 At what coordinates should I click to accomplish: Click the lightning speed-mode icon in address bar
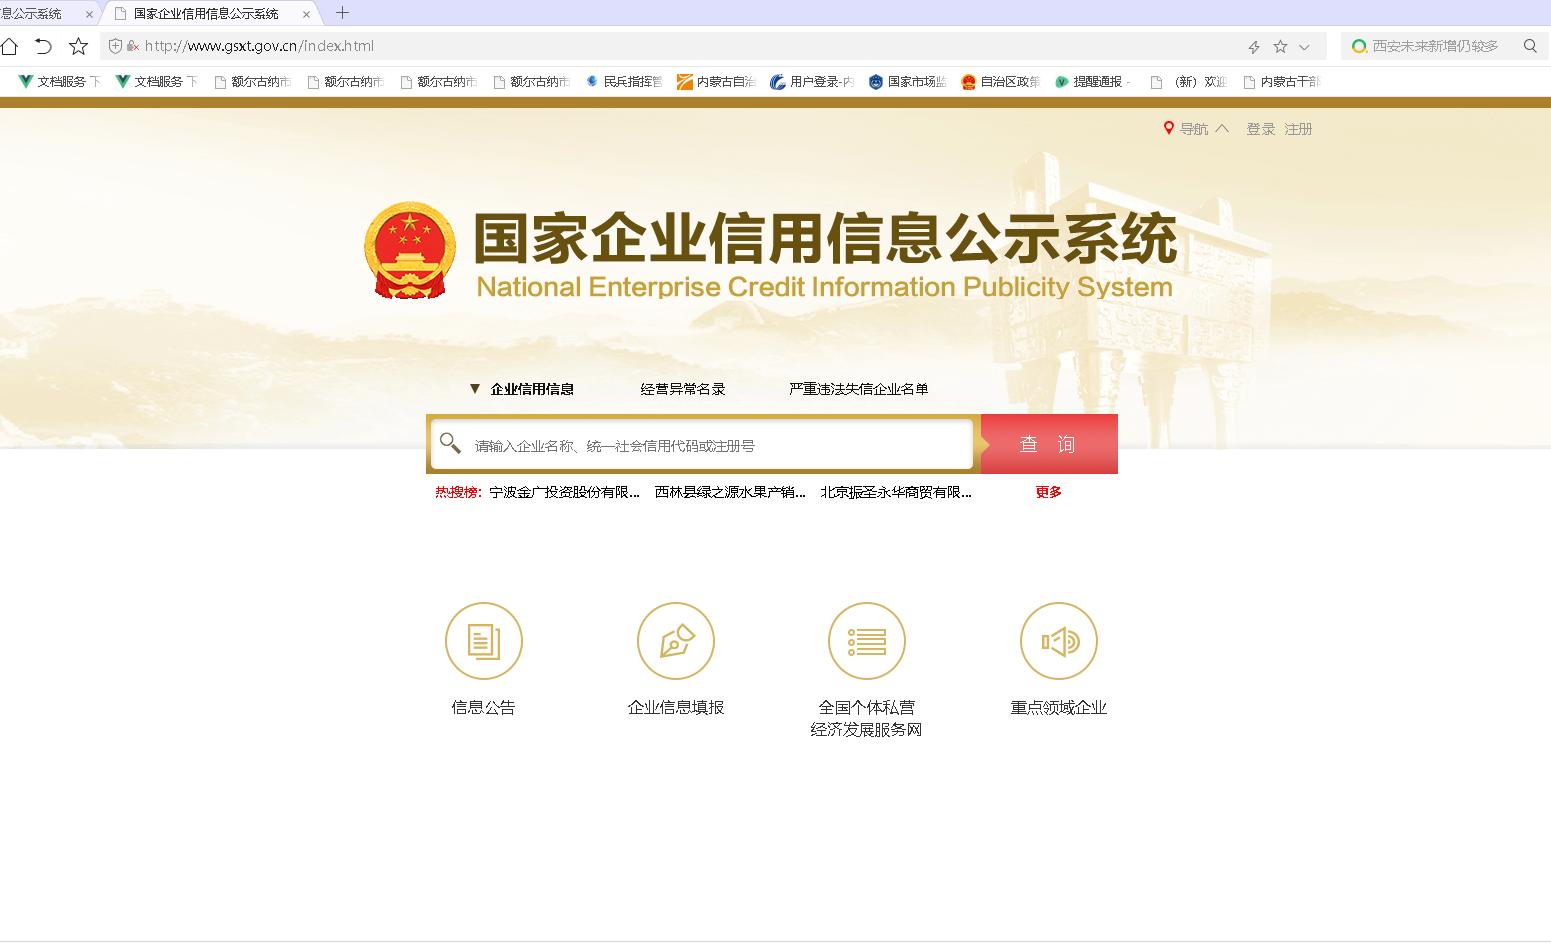click(x=1254, y=47)
